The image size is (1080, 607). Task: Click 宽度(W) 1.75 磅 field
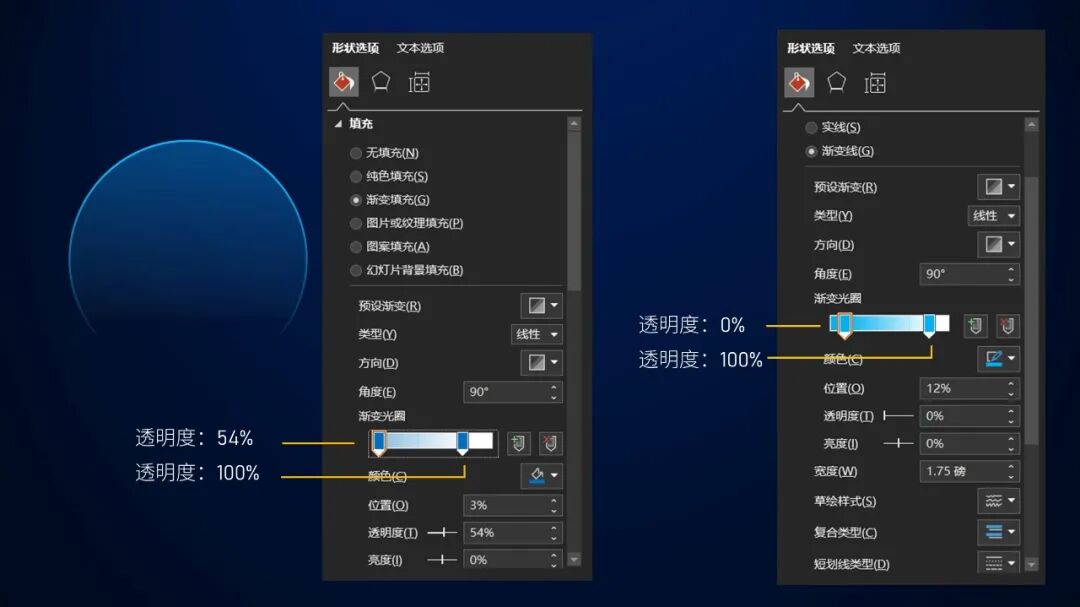pos(969,471)
